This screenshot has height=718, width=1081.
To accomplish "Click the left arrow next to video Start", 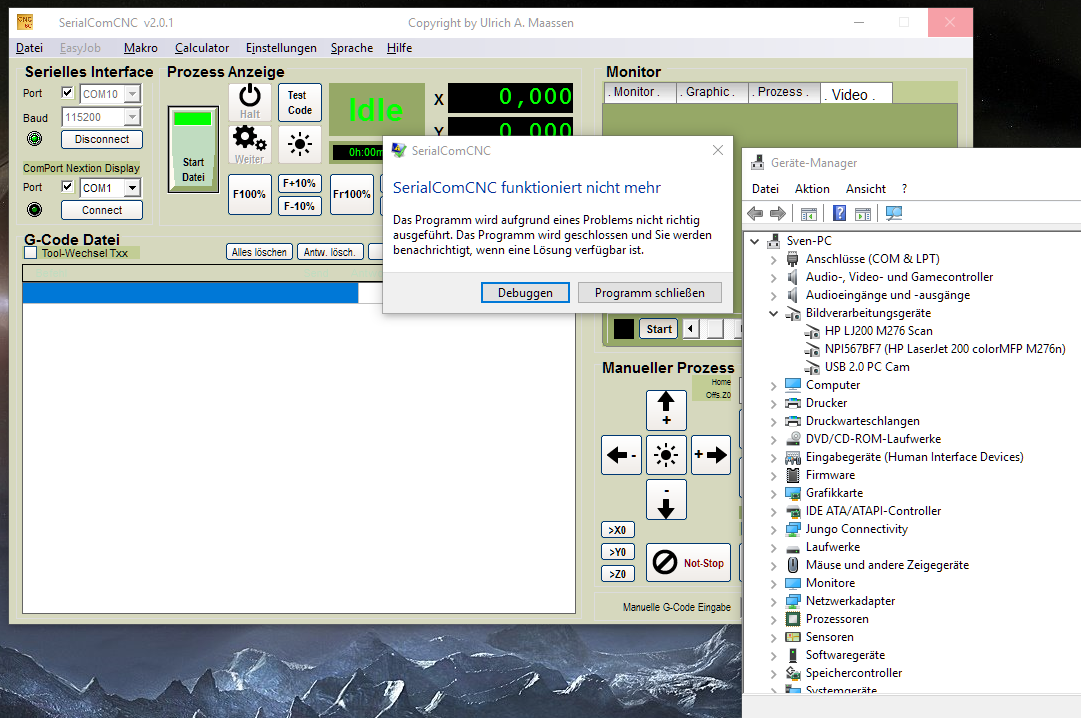I will point(691,329).
